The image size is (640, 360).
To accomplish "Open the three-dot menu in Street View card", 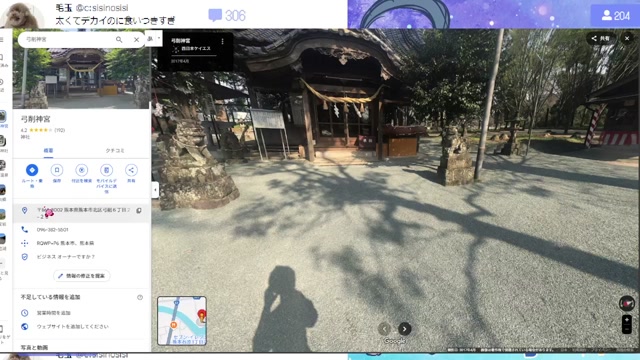I will tap(222, 41).
